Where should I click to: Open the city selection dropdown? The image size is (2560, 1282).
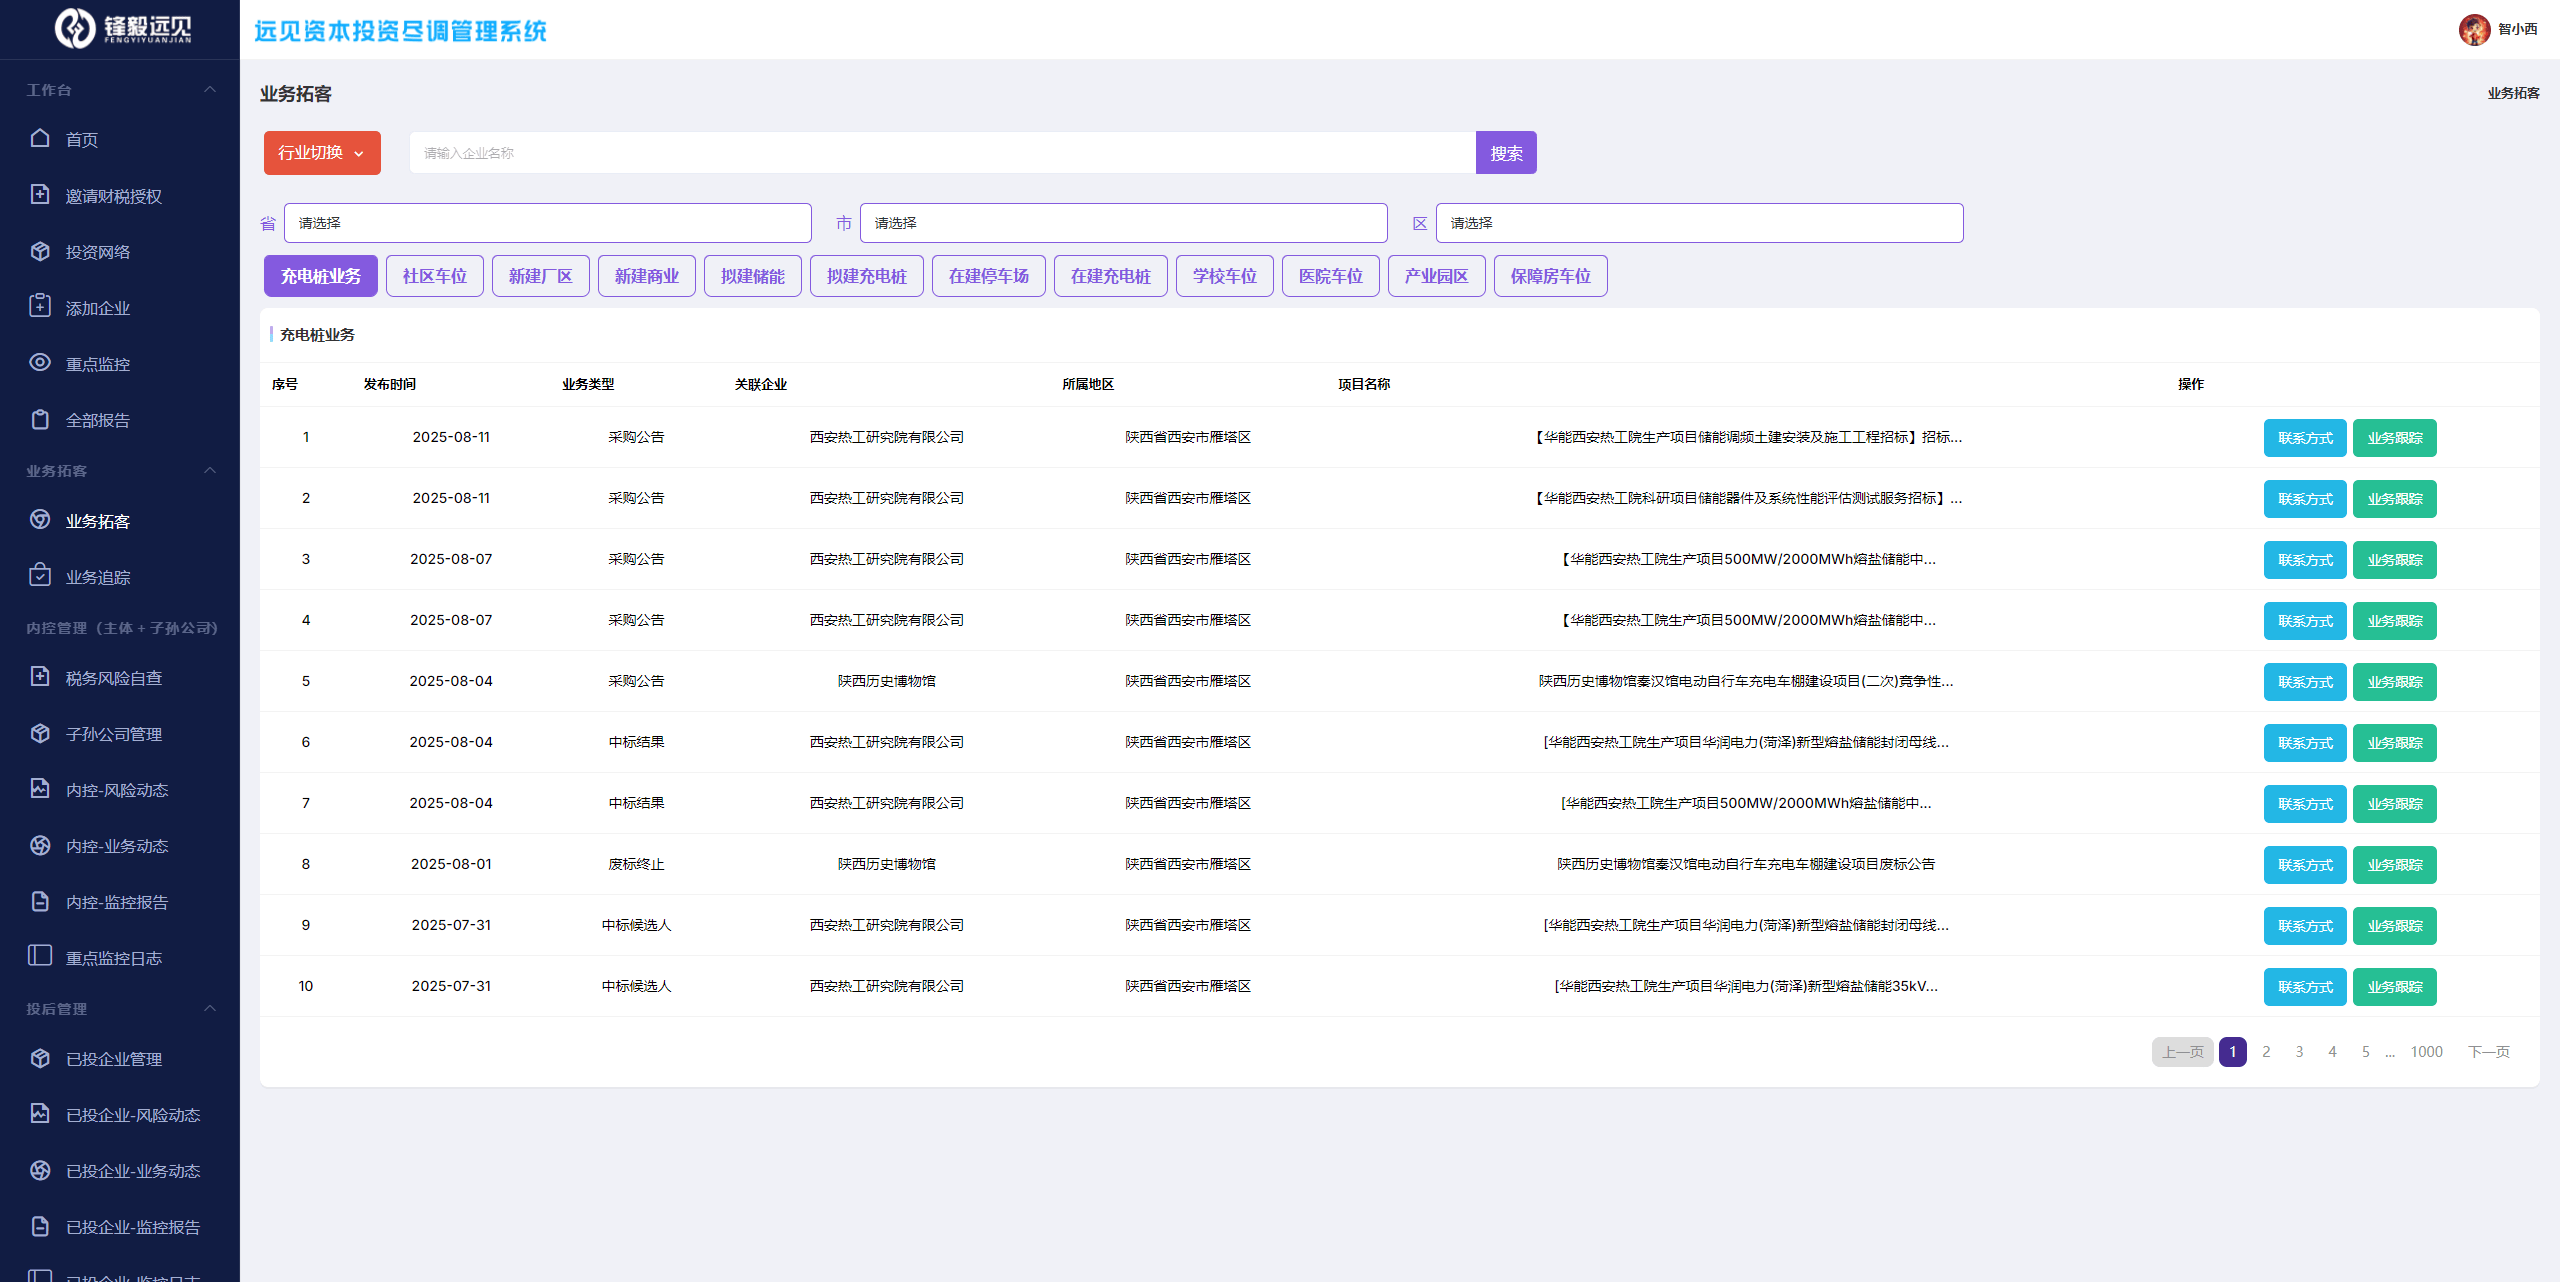1123,223
